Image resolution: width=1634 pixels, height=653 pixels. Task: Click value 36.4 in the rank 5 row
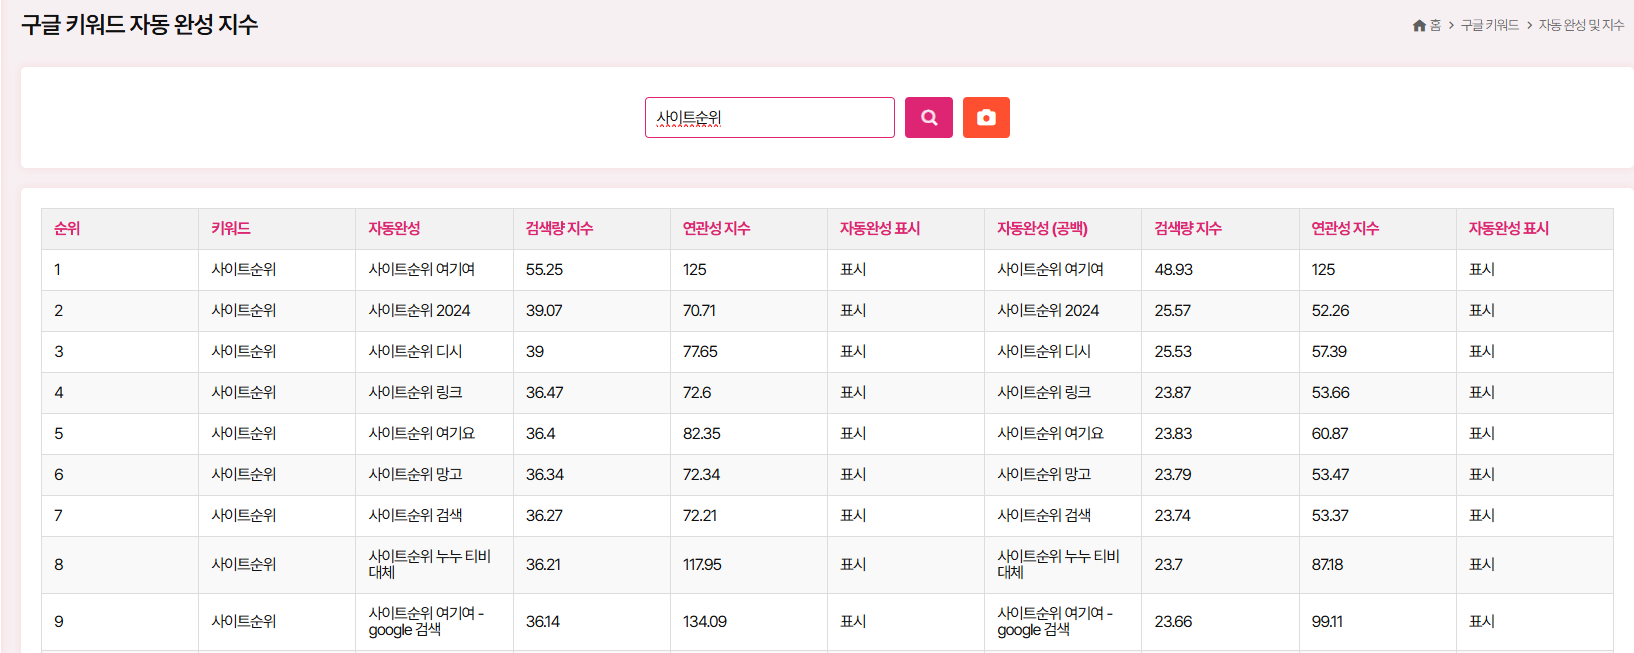click(541, 434)
